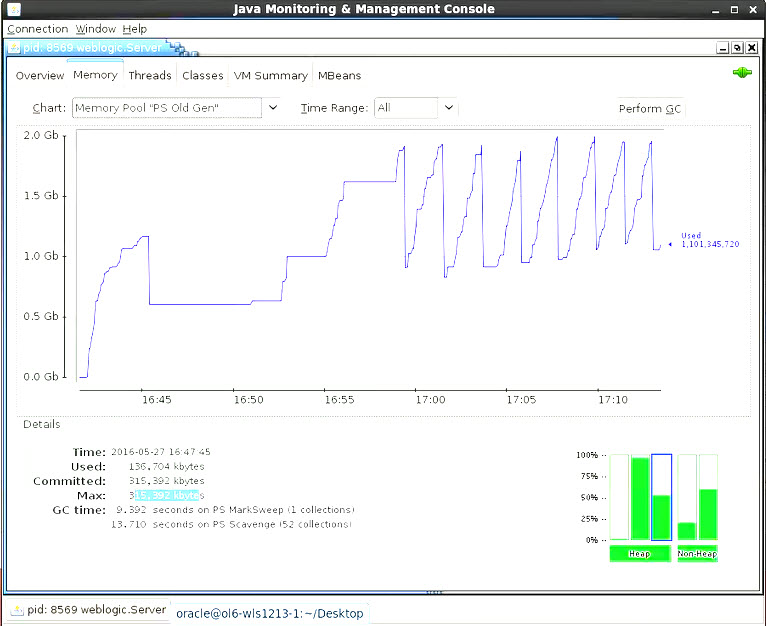Click the 2.0 Gb axis label

coord(41,135)
